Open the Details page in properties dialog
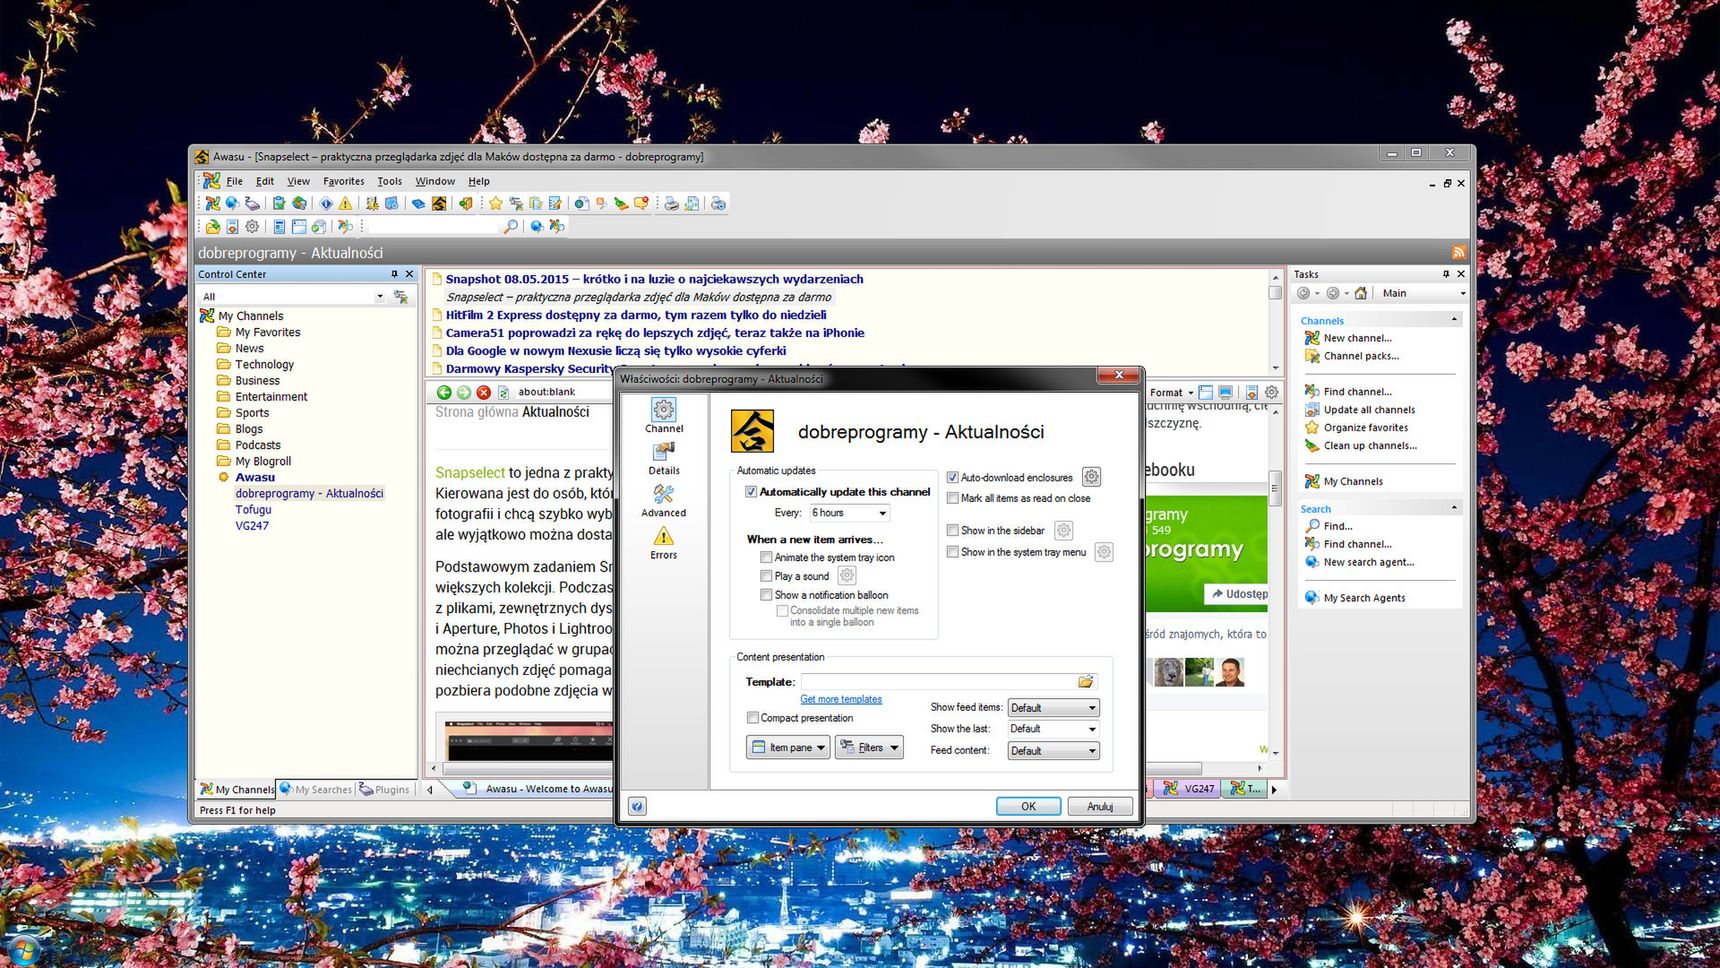1720x968 pixels. tap(663, 459)
